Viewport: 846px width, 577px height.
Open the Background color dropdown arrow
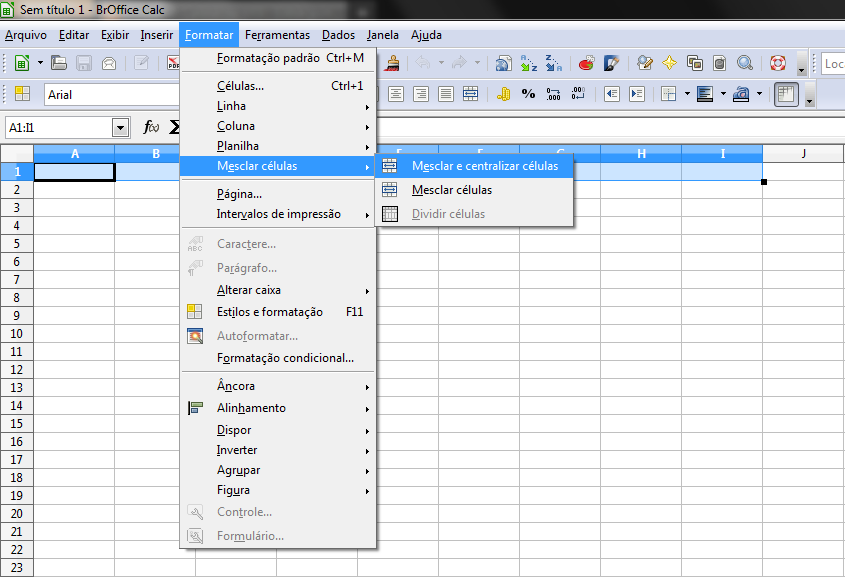coord(723,94)
